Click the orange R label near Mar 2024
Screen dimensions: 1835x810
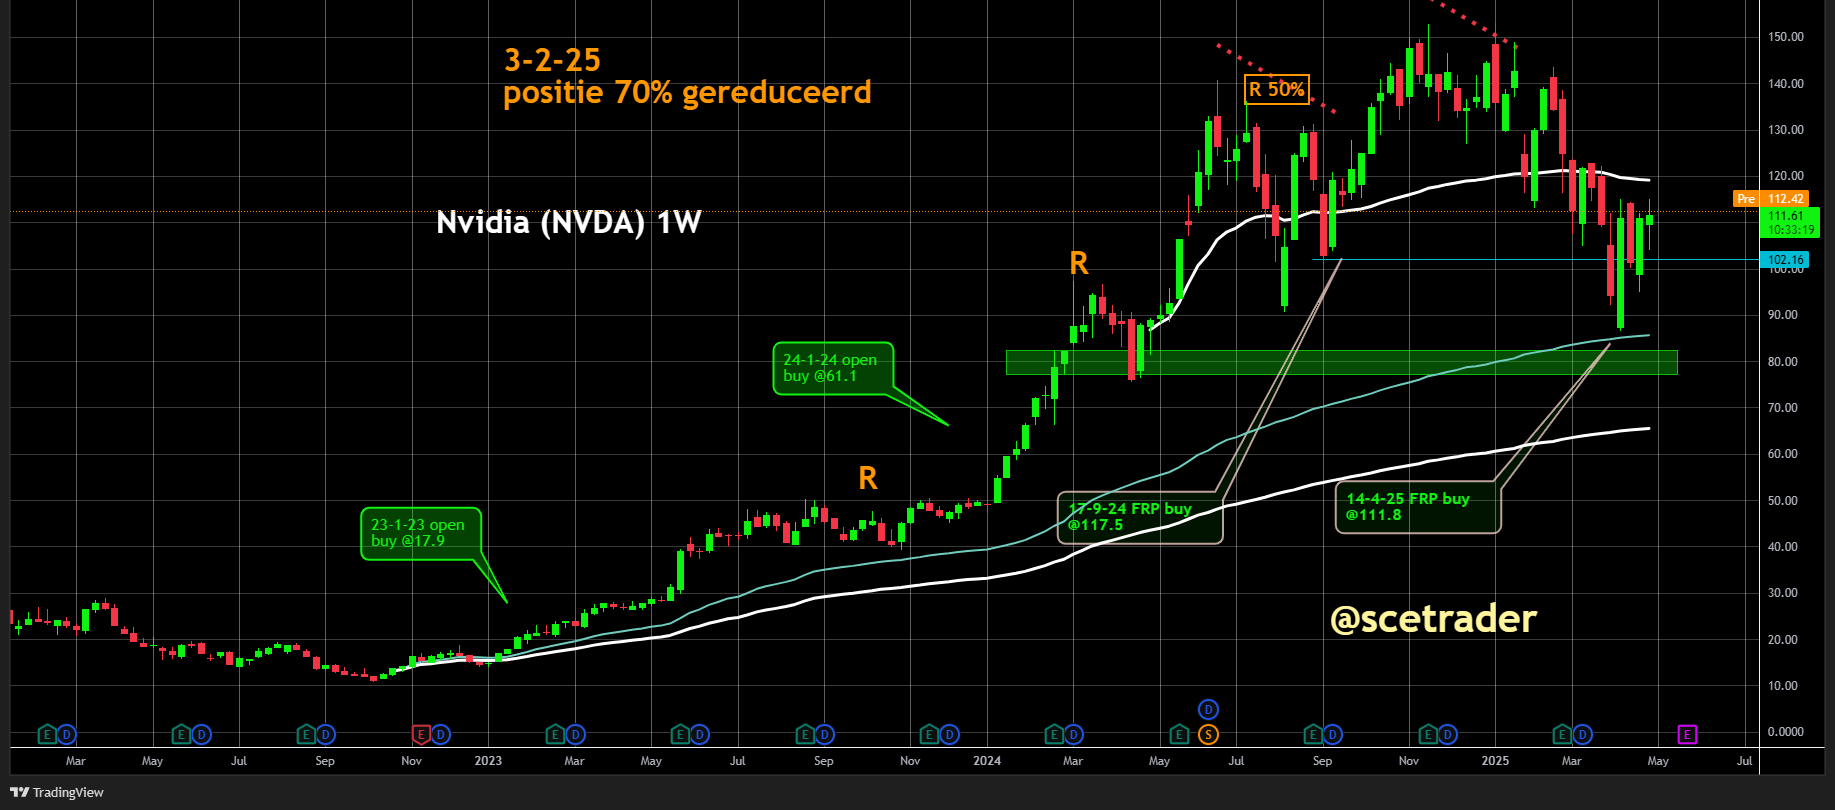pos(1079,263)
